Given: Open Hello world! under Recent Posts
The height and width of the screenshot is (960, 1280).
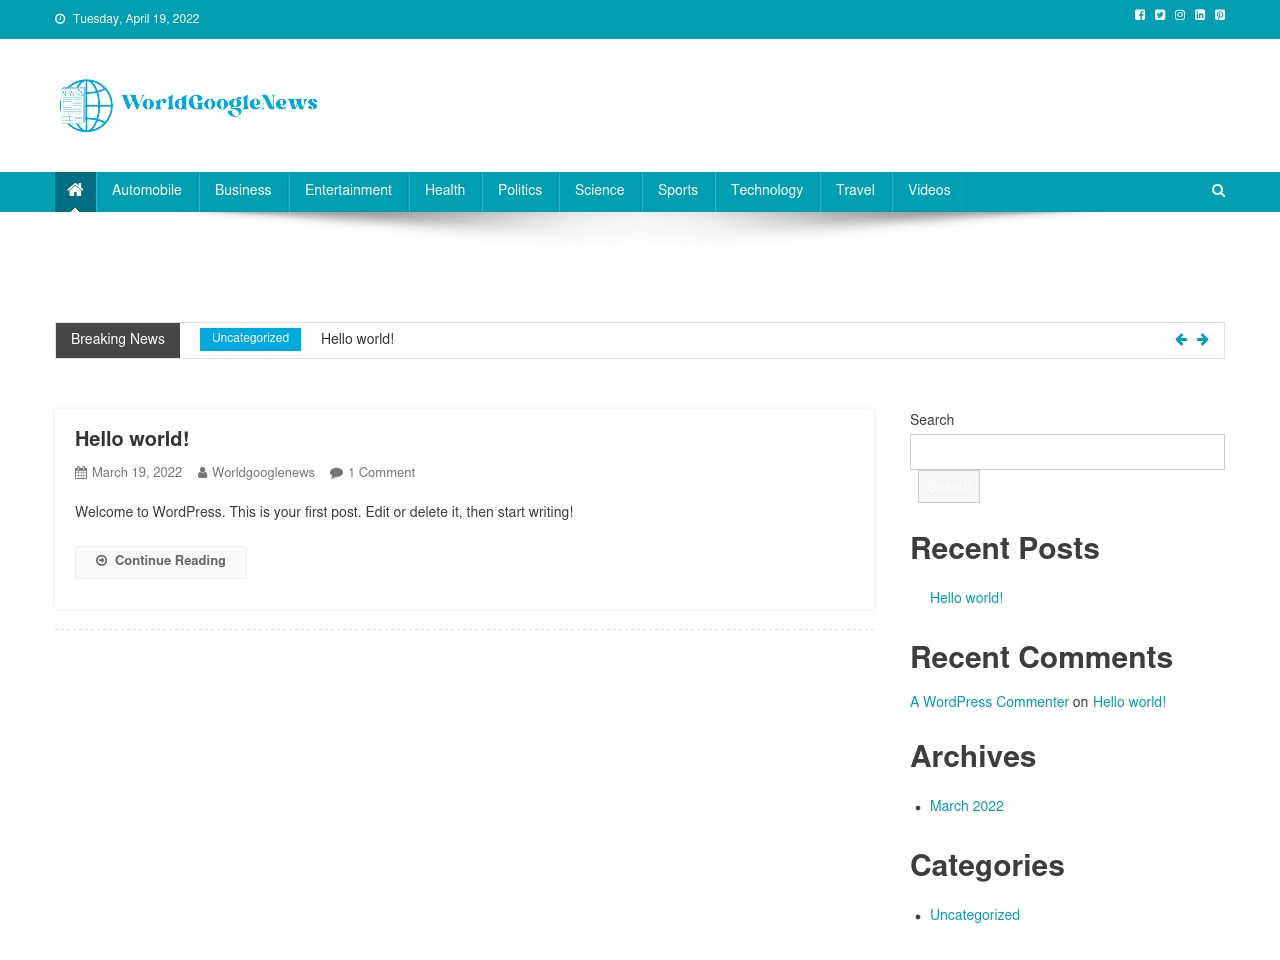Looking at the screenshot, I should click(966, 598).
